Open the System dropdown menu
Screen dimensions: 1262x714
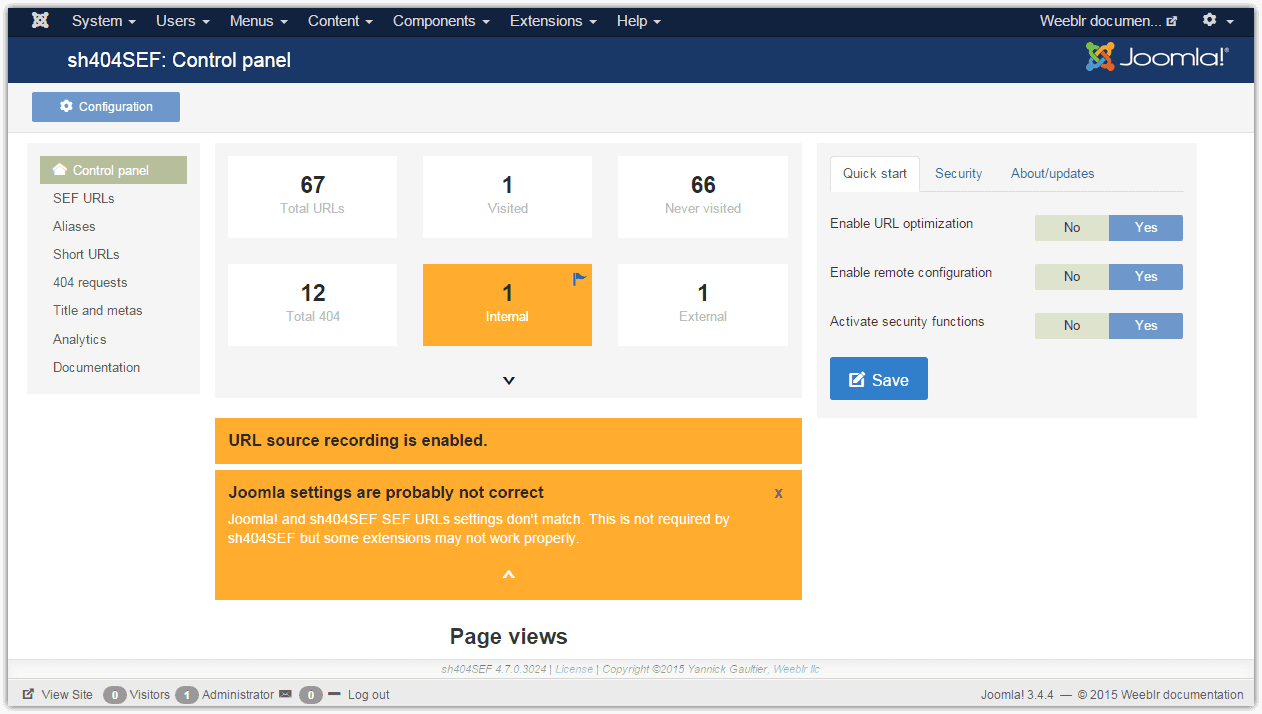(104, 20)
